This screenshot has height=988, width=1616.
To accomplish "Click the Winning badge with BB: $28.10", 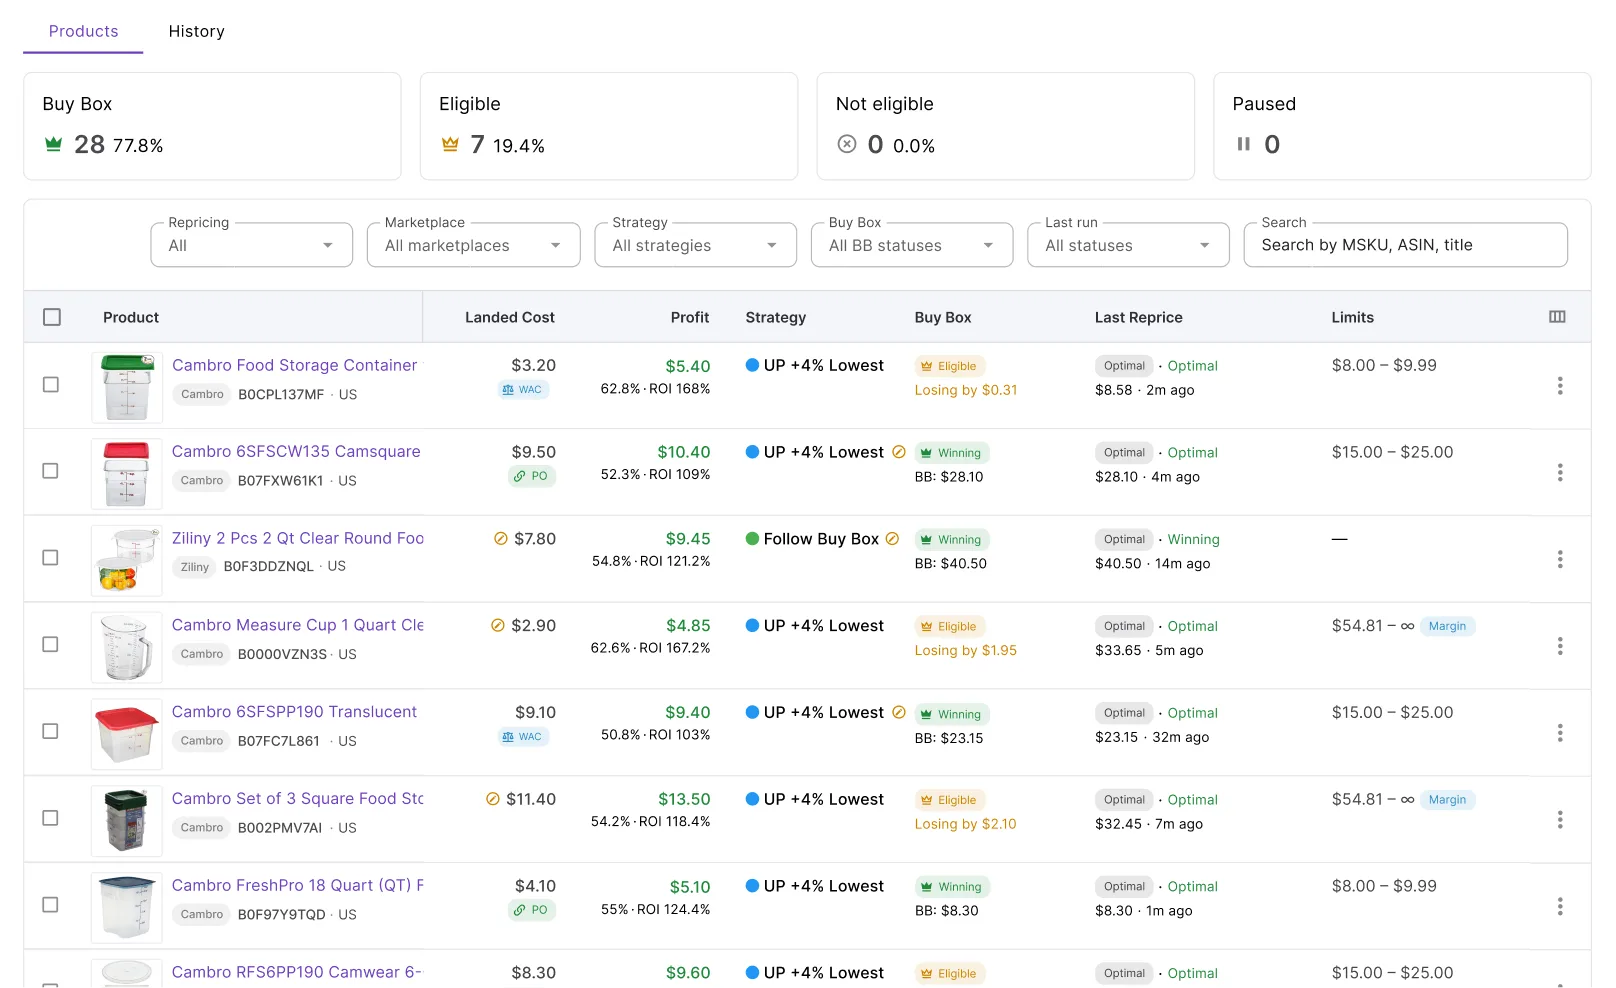I will point(951,453).
